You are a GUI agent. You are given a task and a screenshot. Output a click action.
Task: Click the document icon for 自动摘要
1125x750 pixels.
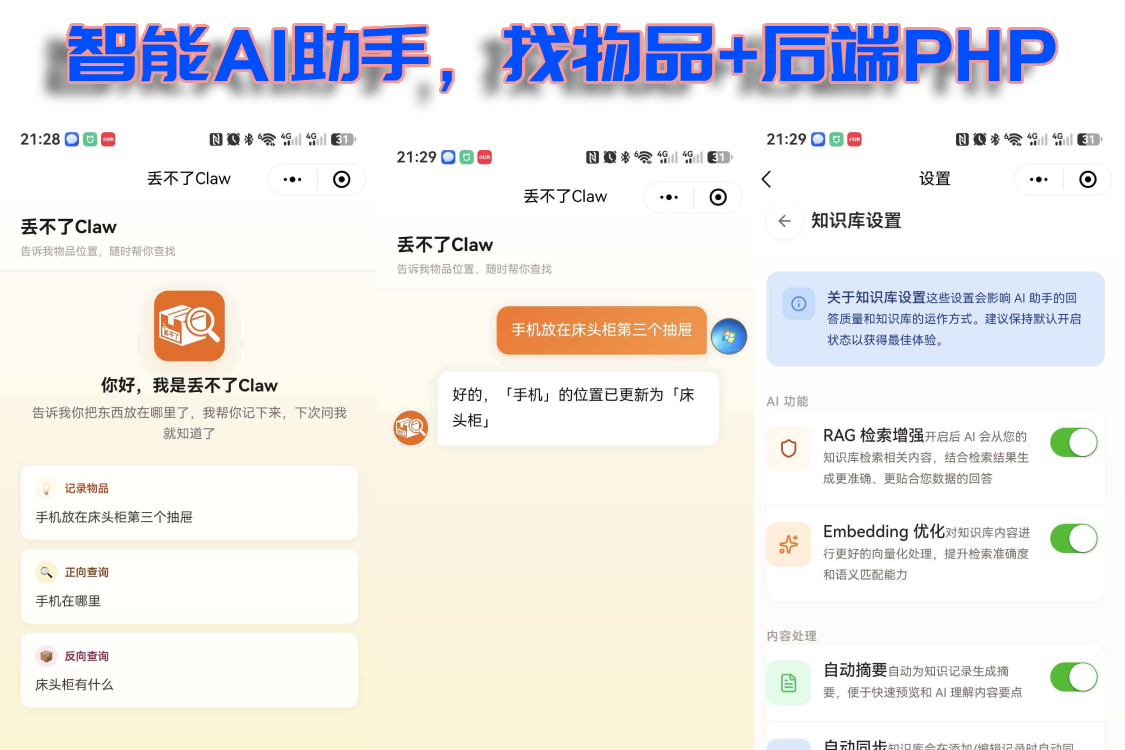[789, 683]
